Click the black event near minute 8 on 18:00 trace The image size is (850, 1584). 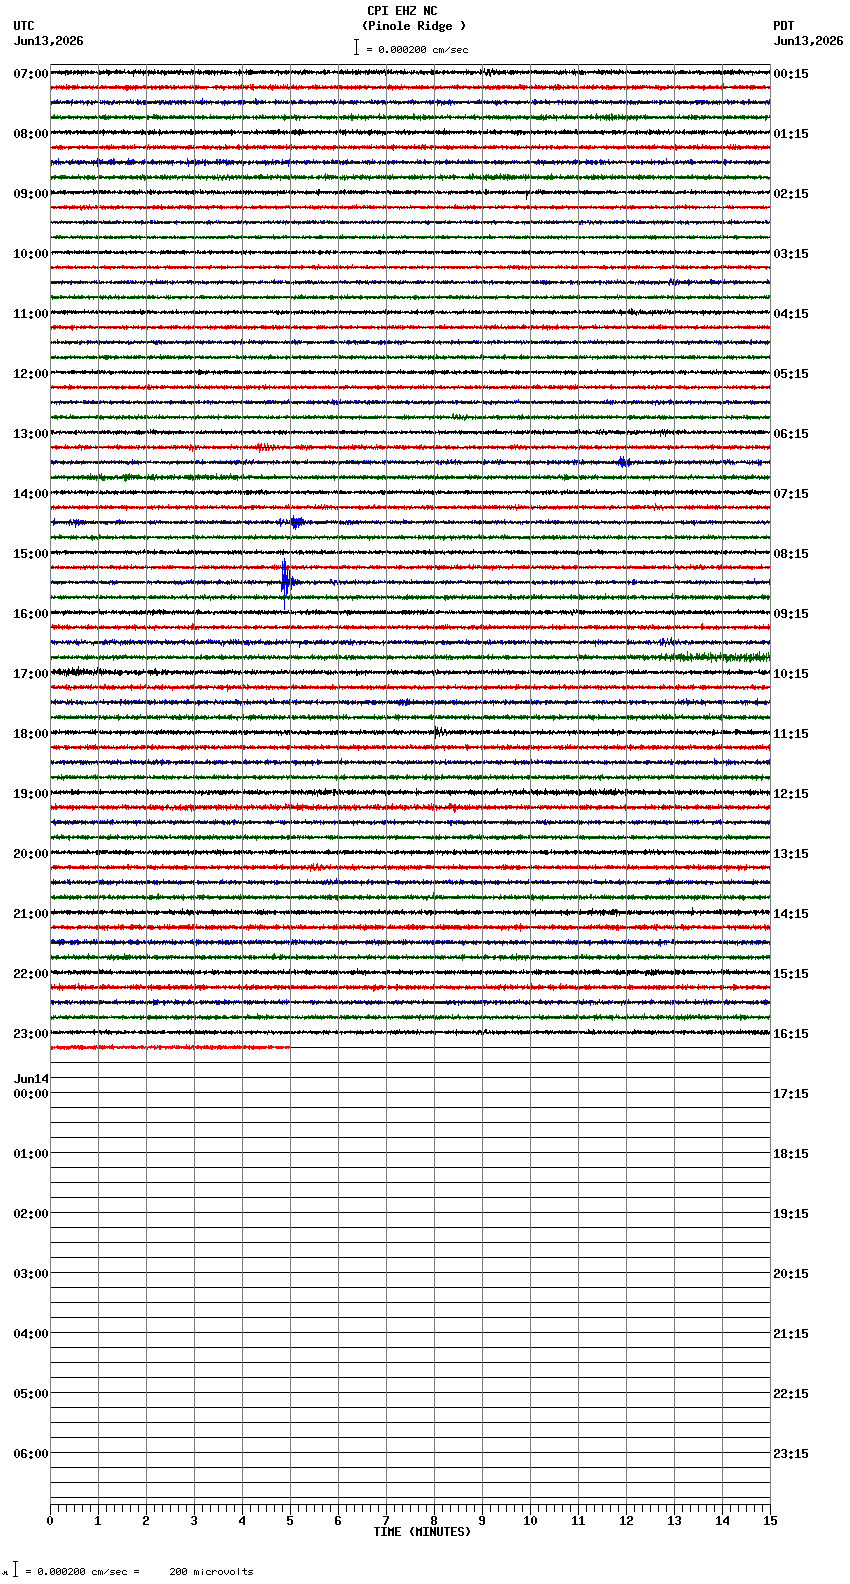point(438,732)
